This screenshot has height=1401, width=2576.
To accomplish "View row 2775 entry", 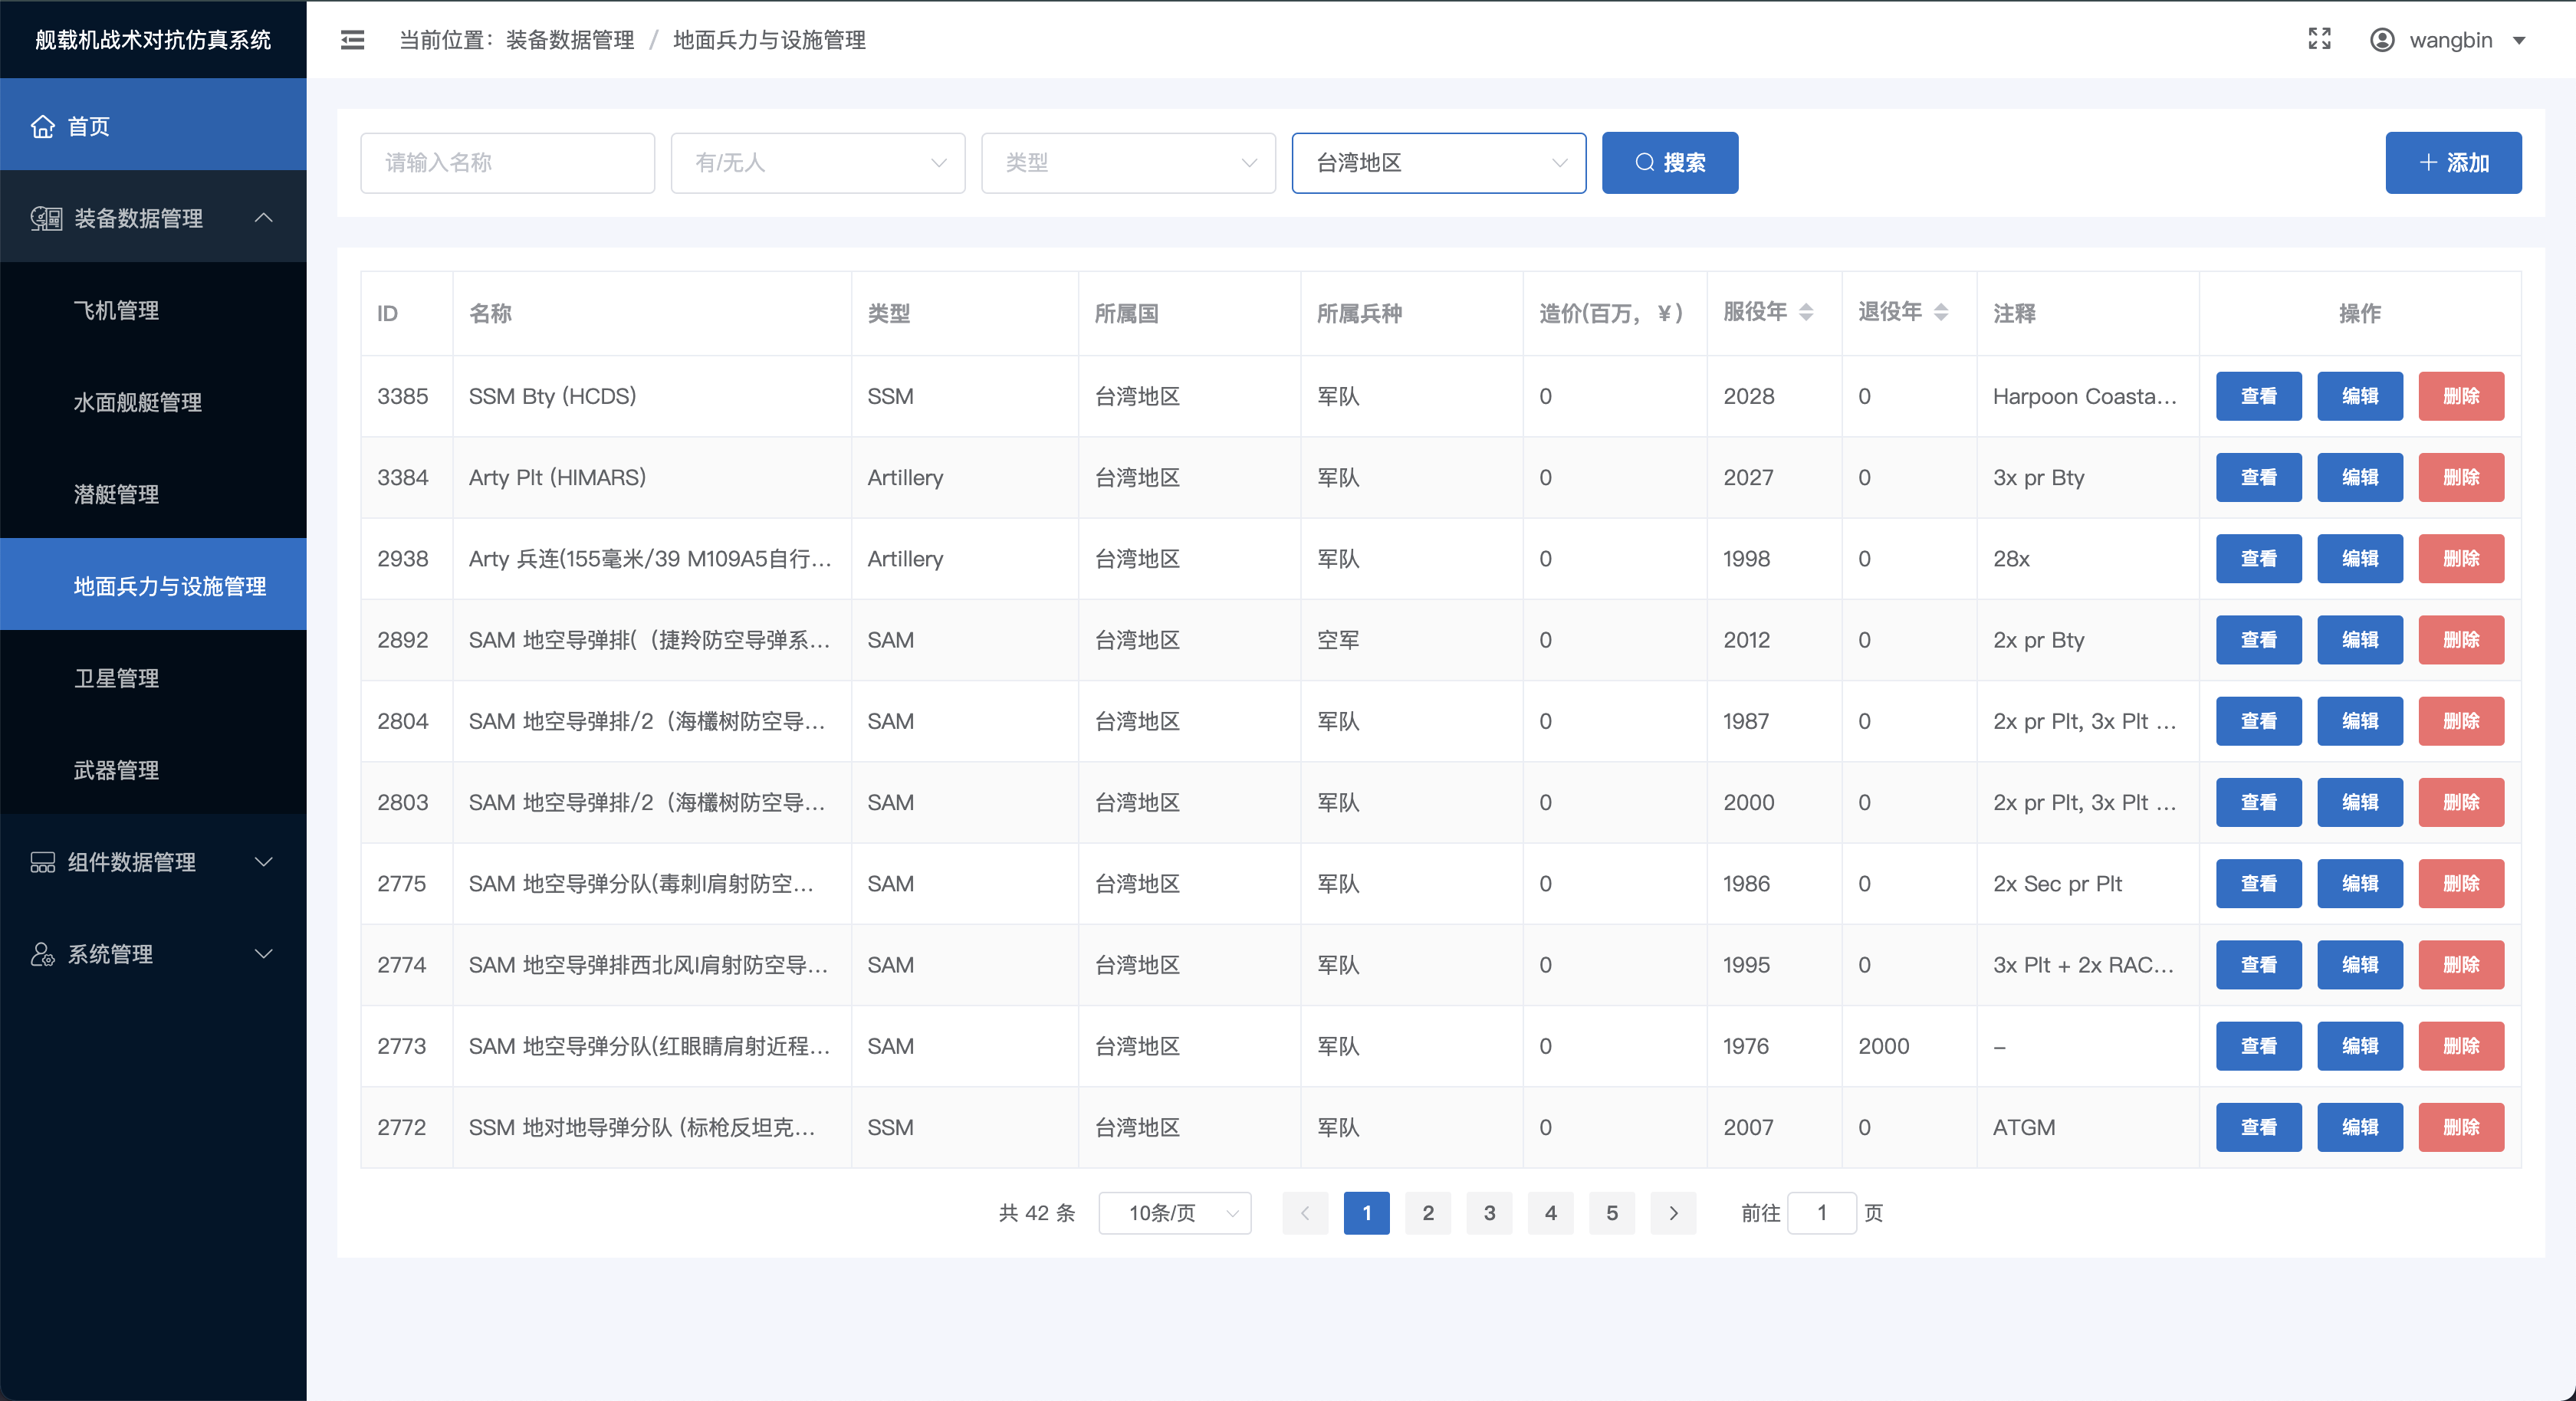I will [2258, 883].
